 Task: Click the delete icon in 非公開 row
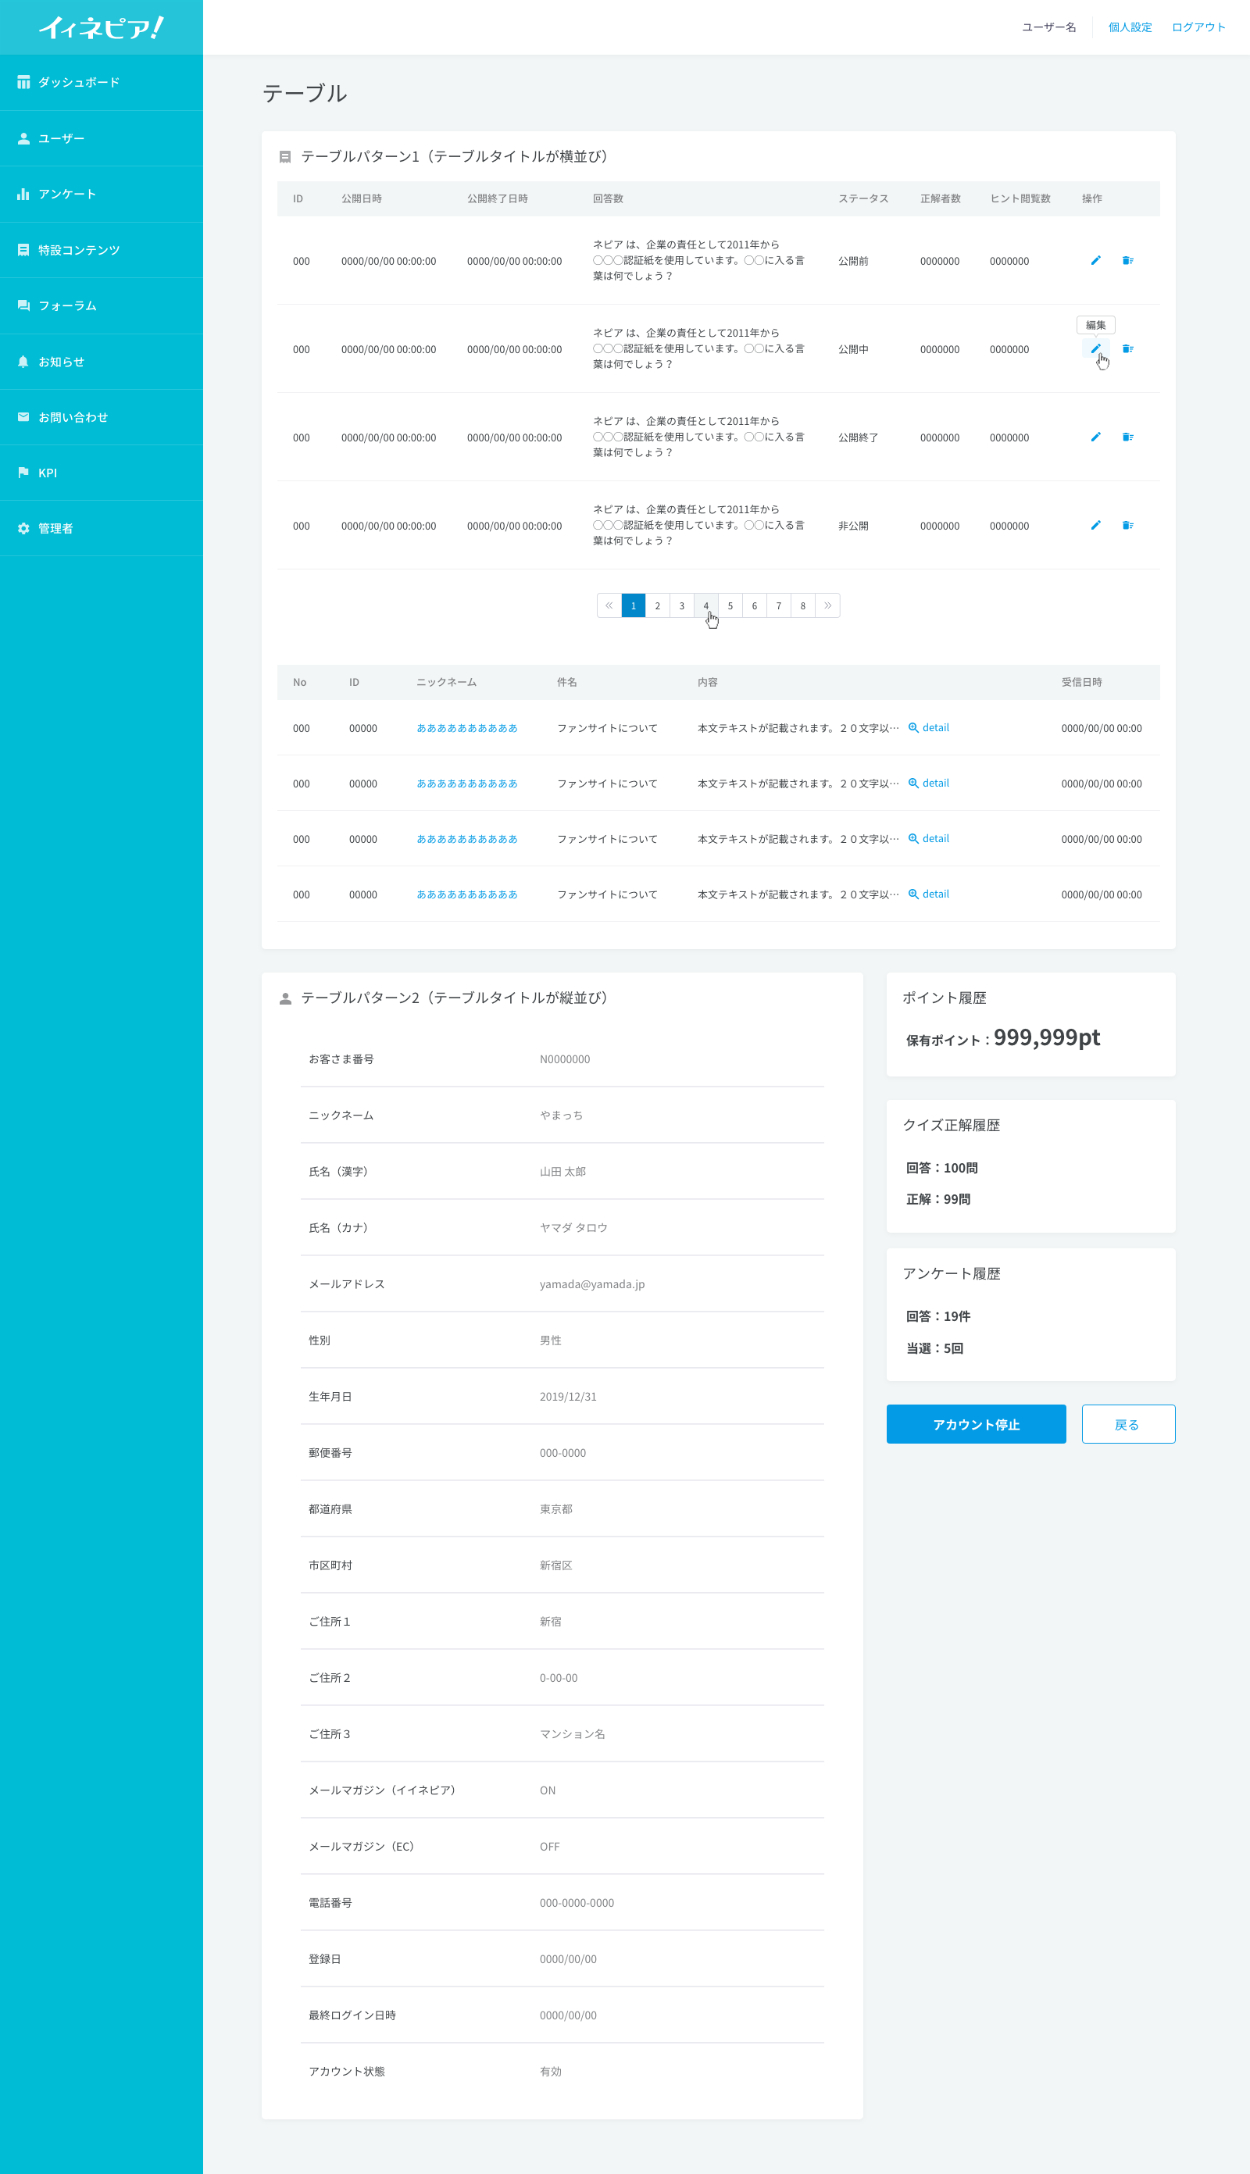click(x=1127, y=525)
